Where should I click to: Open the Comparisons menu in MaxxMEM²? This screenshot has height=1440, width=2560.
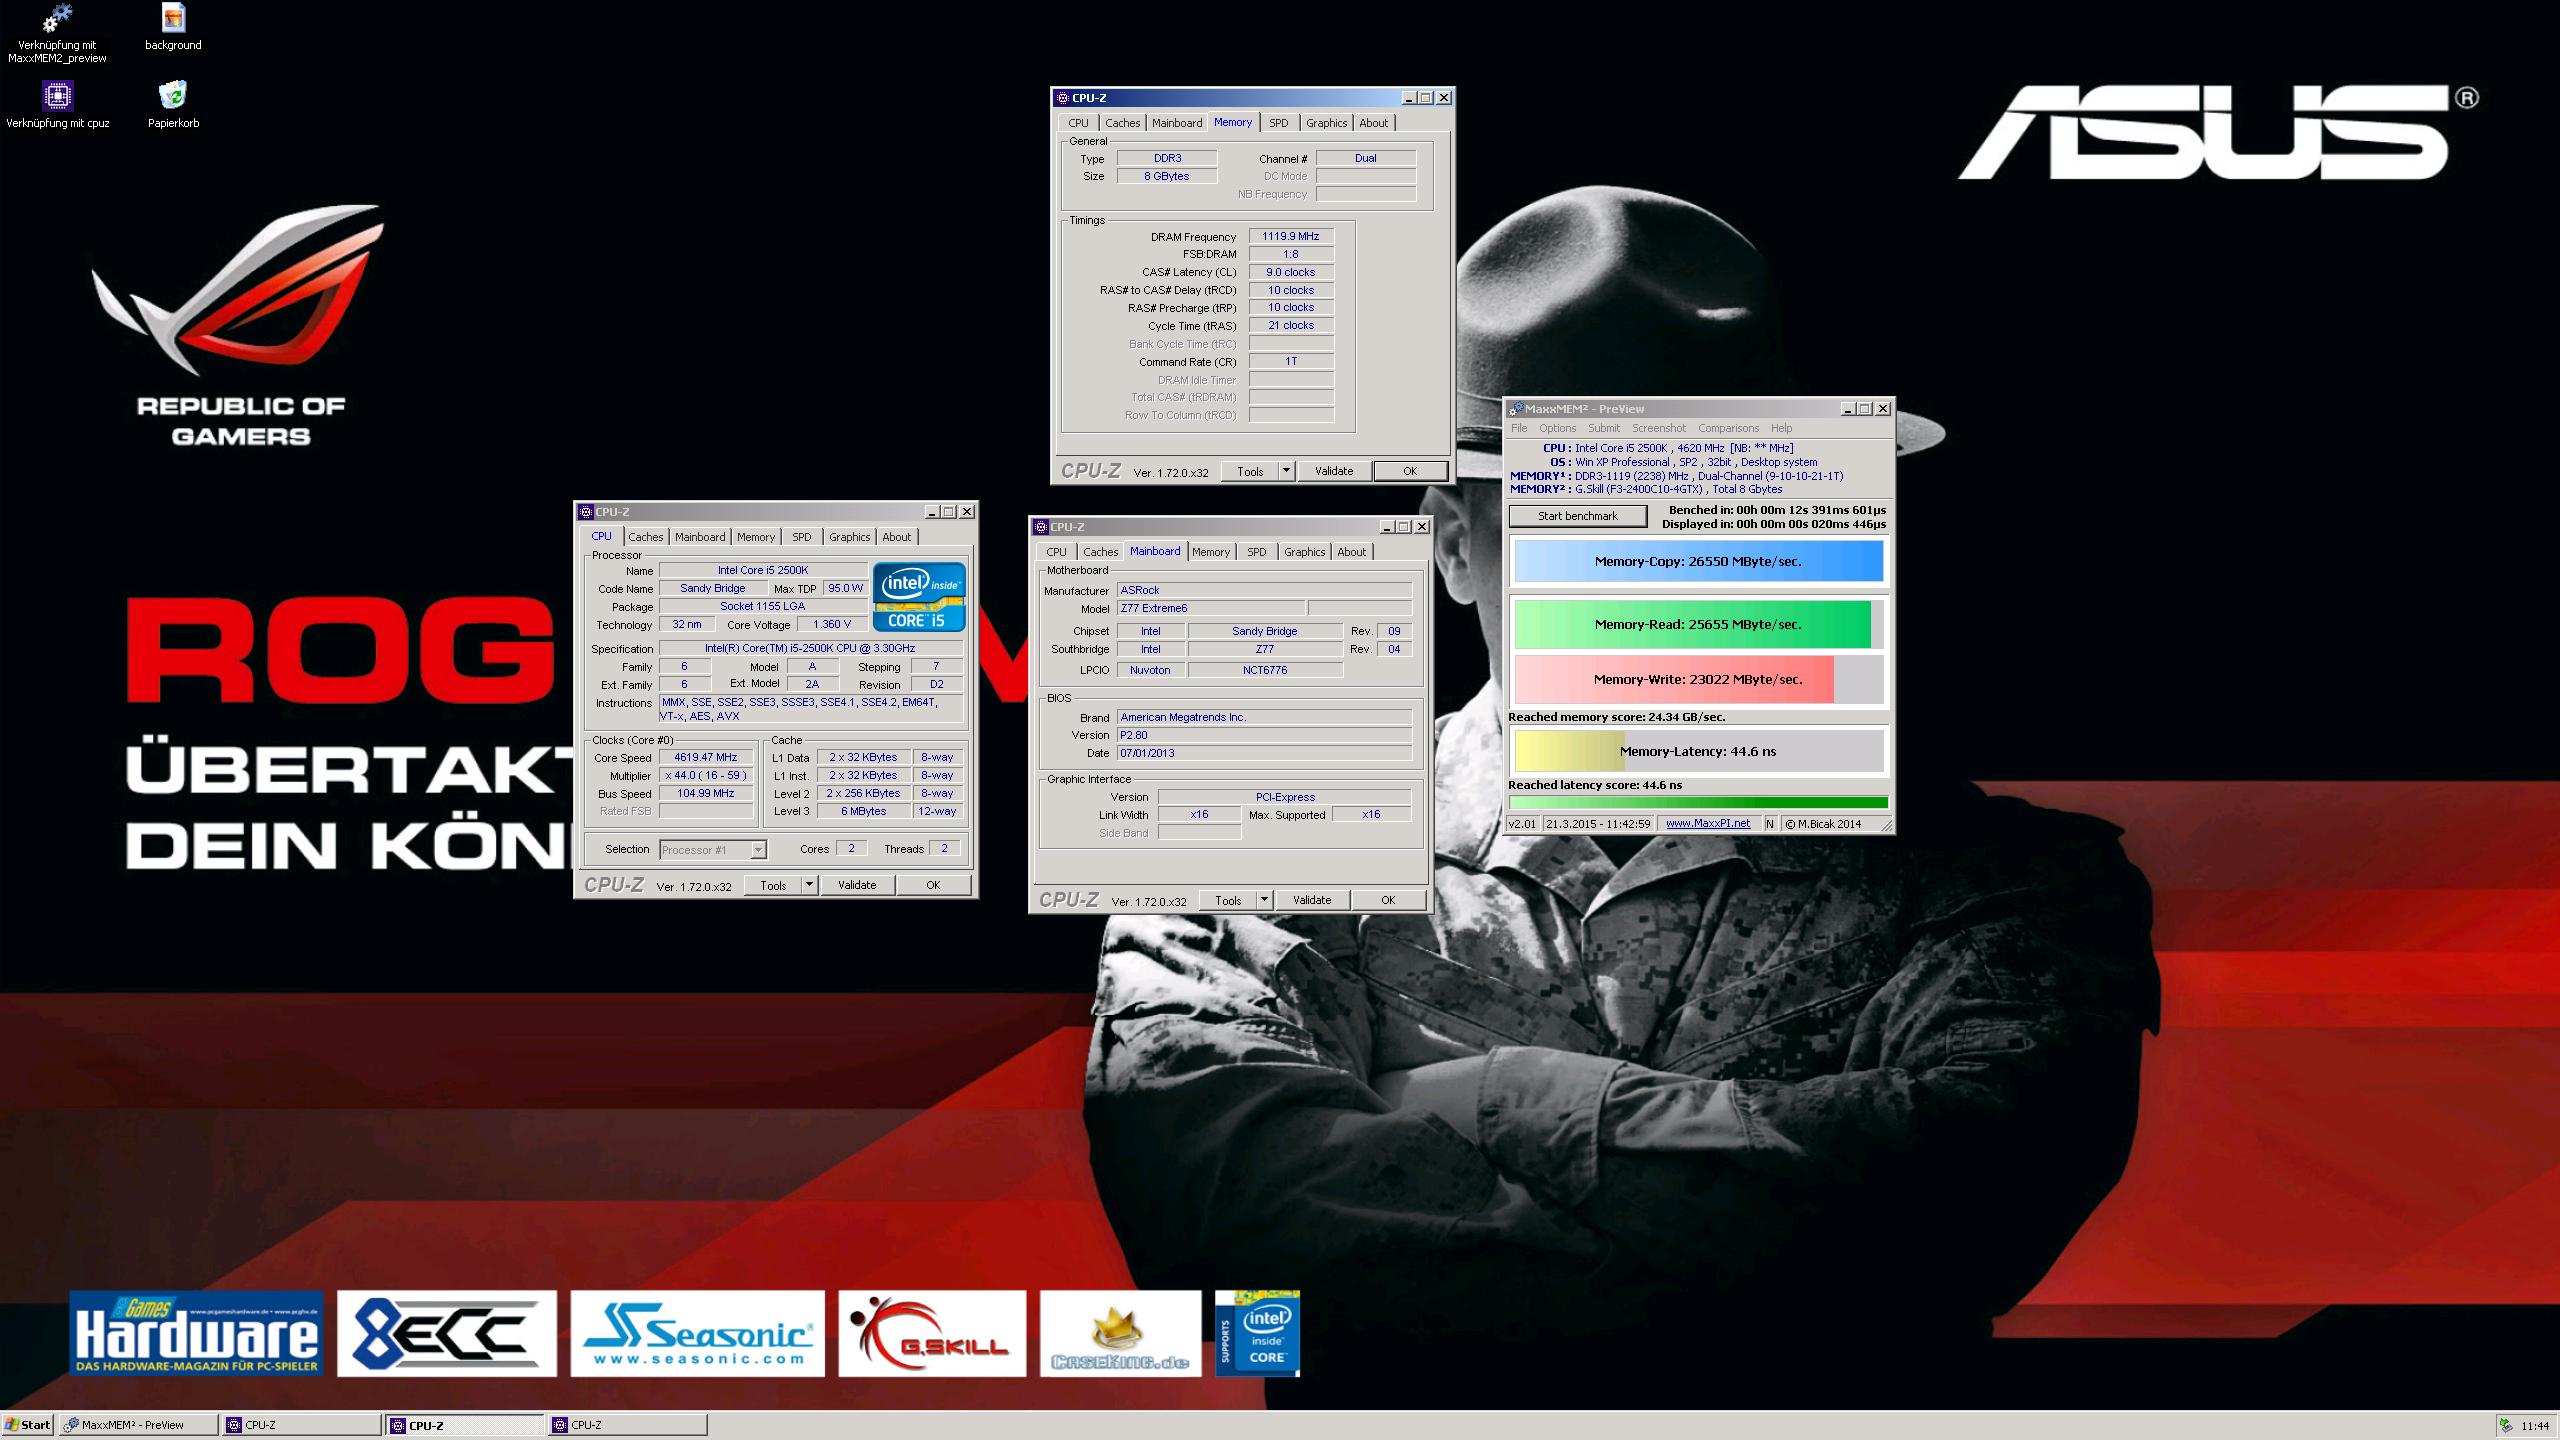1728,428
